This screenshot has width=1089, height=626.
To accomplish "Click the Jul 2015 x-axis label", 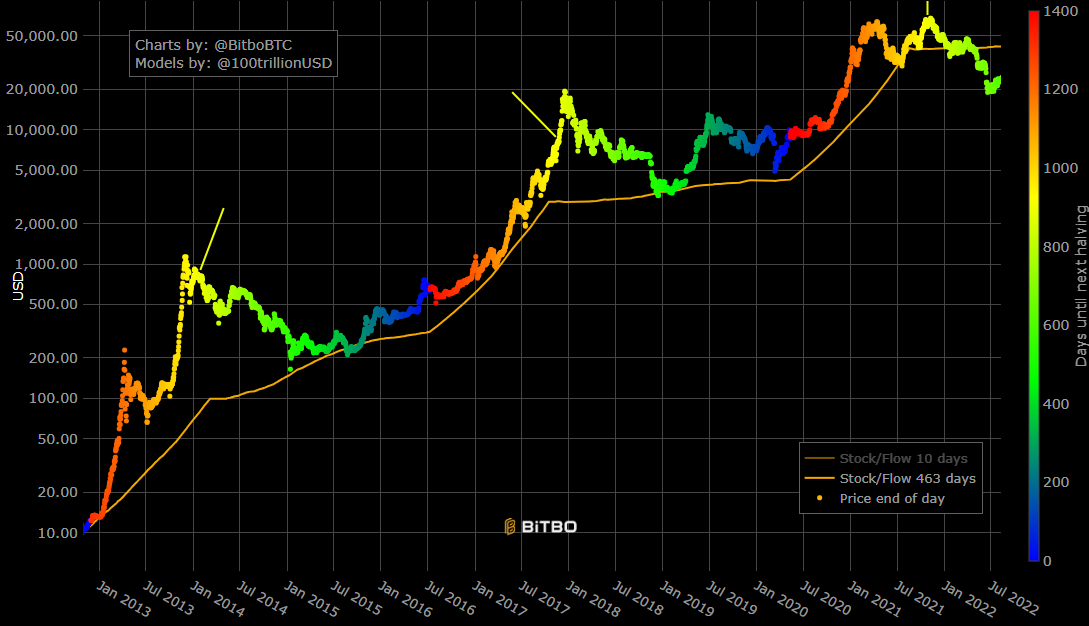I will (357, 599).
